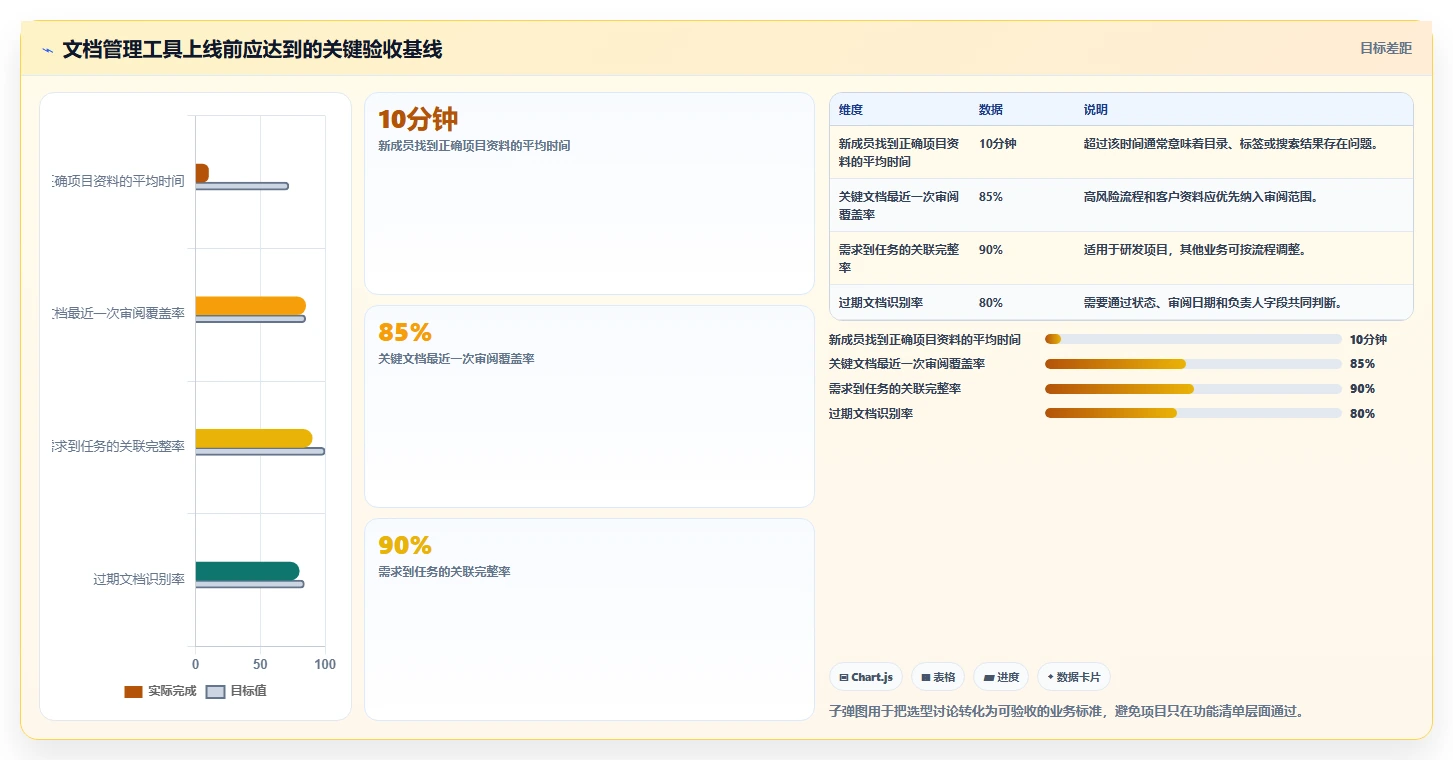Click the grey 目标值 legend swatch
The image size is (1453, 760).
click(x=215, y=692)
